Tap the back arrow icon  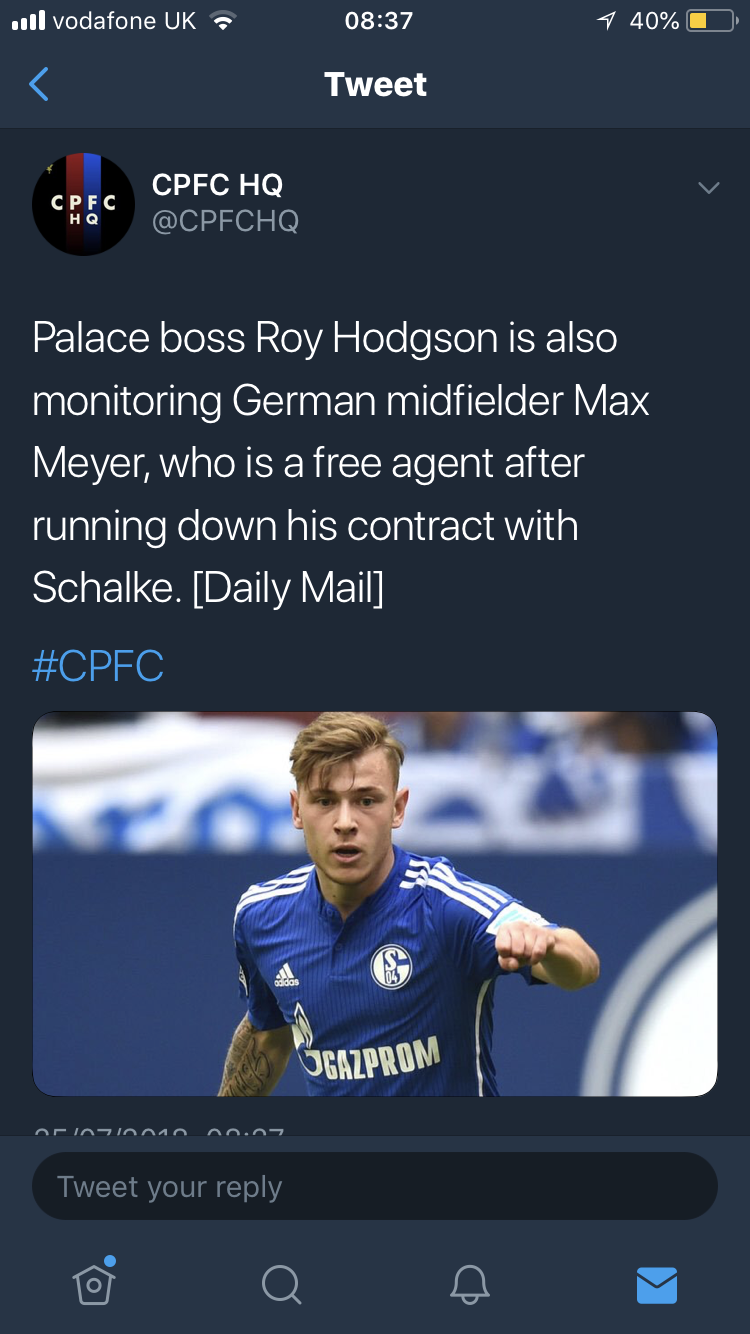click(x=39, y=85)
